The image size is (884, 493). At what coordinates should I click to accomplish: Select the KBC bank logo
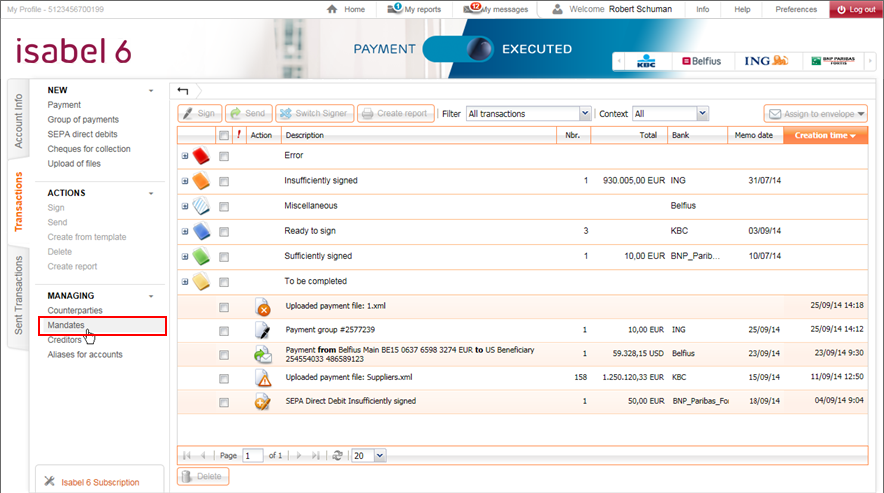click(x=646, y=61)
